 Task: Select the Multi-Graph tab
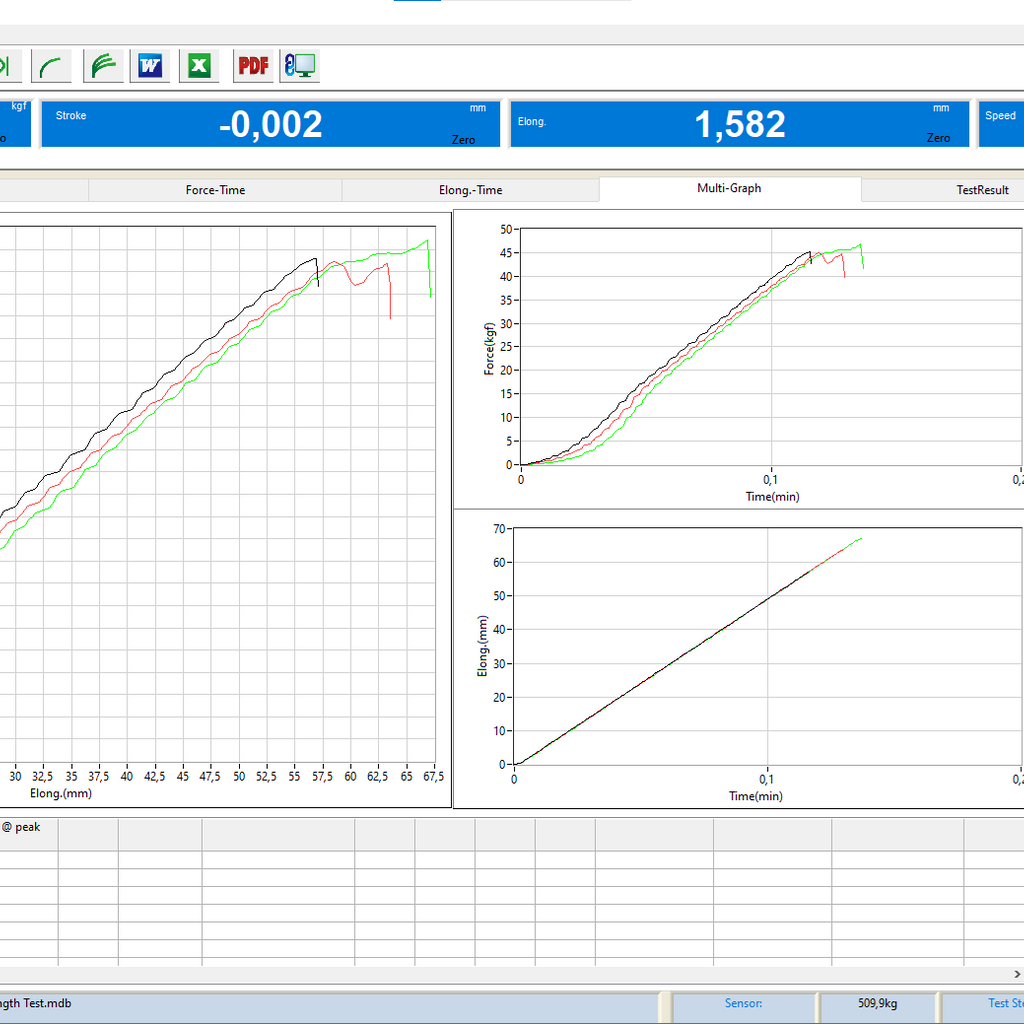tap(729, 188)
